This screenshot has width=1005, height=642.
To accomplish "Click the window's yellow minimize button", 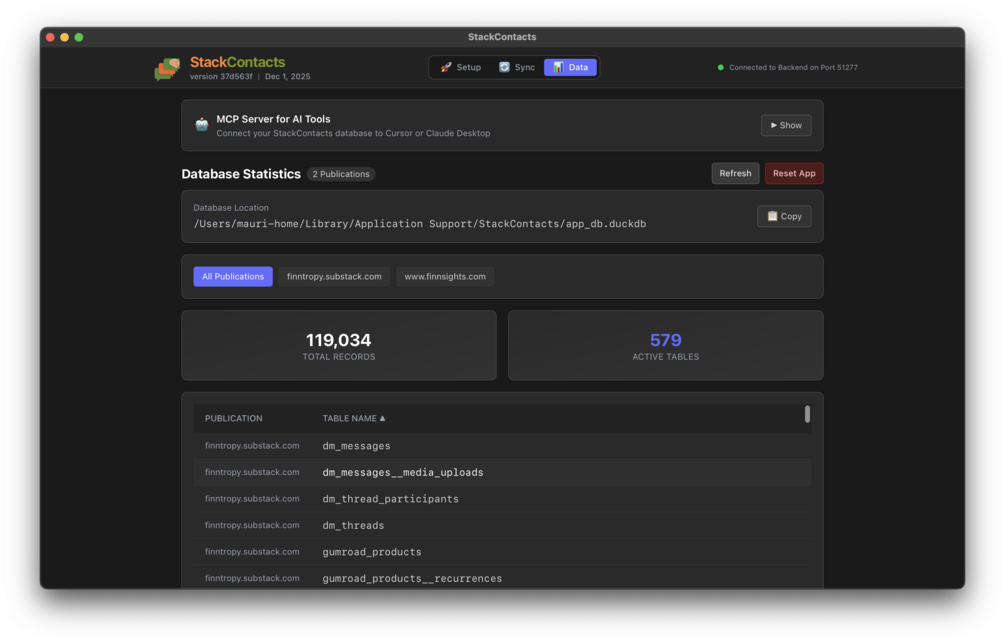I will pos(64,37).
